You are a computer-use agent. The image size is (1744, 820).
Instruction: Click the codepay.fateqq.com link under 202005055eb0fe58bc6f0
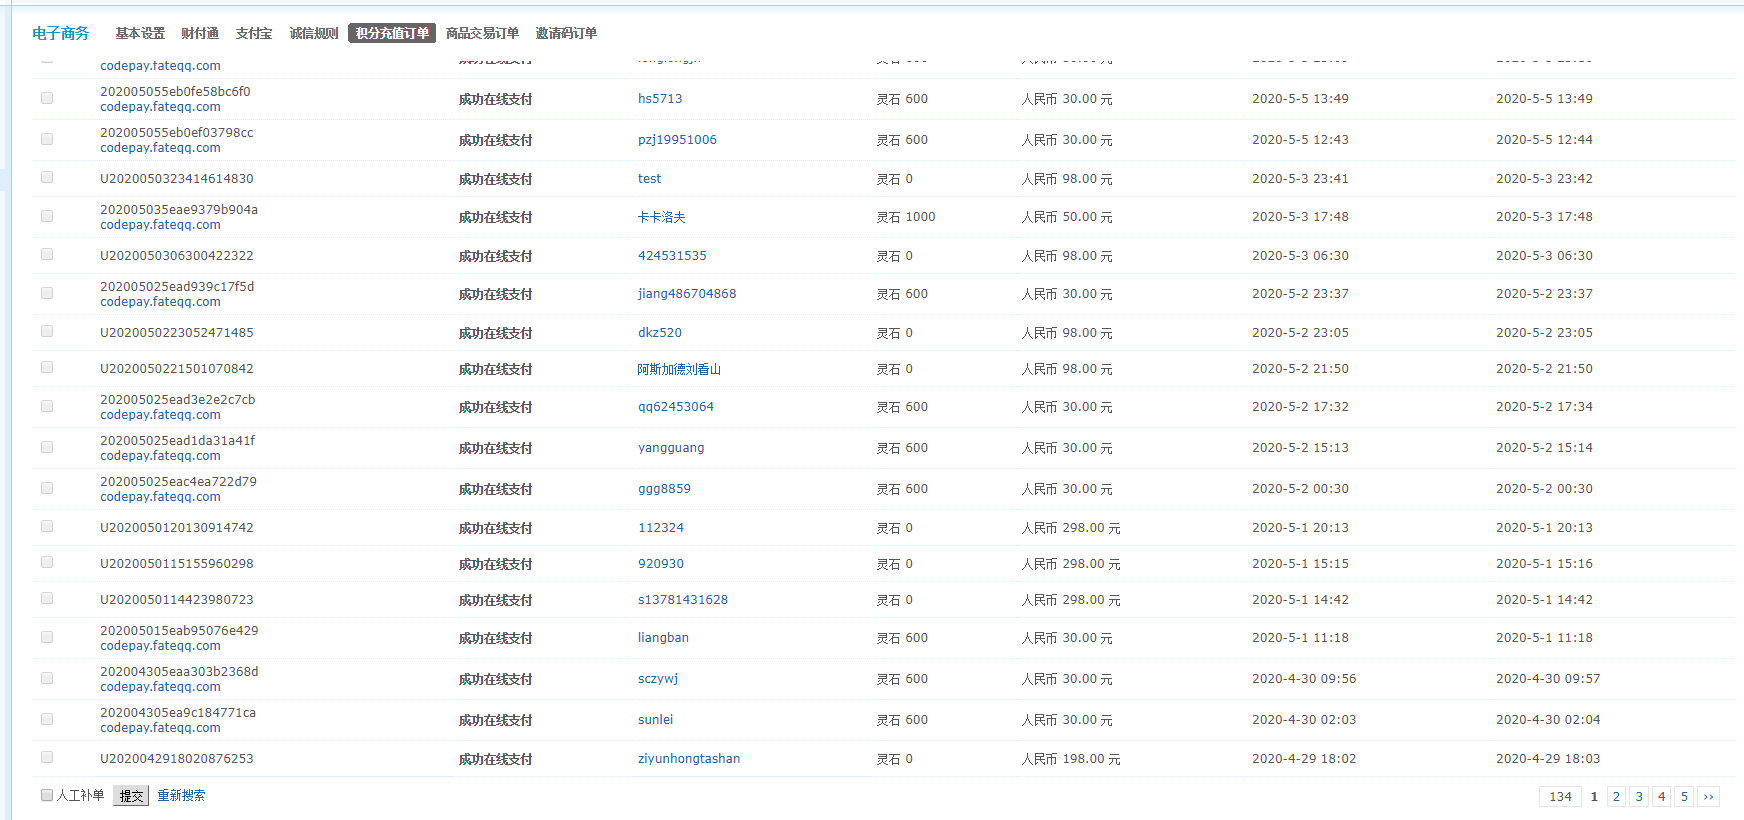(160, 107)
